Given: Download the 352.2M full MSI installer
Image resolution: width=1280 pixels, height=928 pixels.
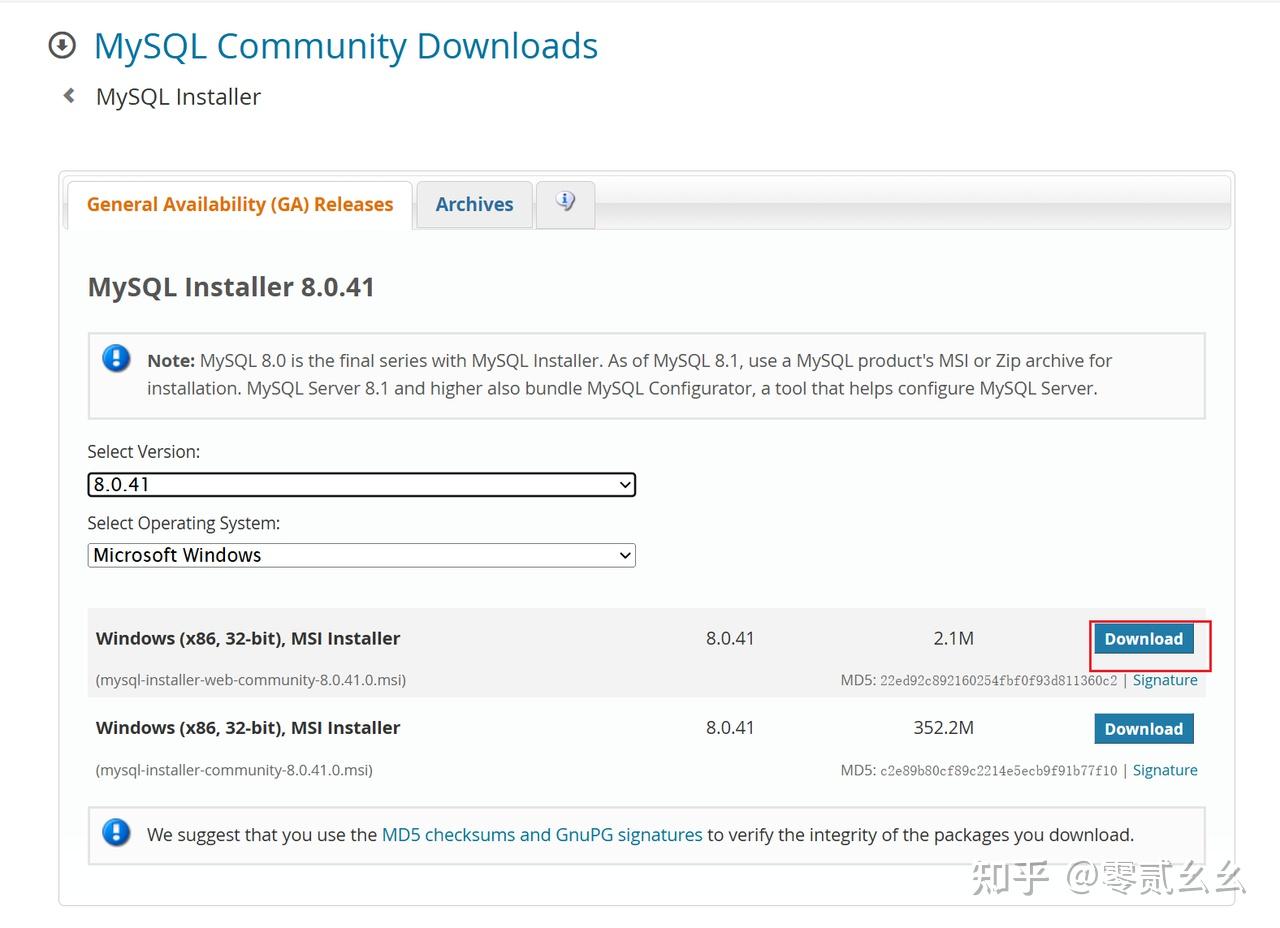Looking at the screenshot, I should click(x=1143, y=729).
